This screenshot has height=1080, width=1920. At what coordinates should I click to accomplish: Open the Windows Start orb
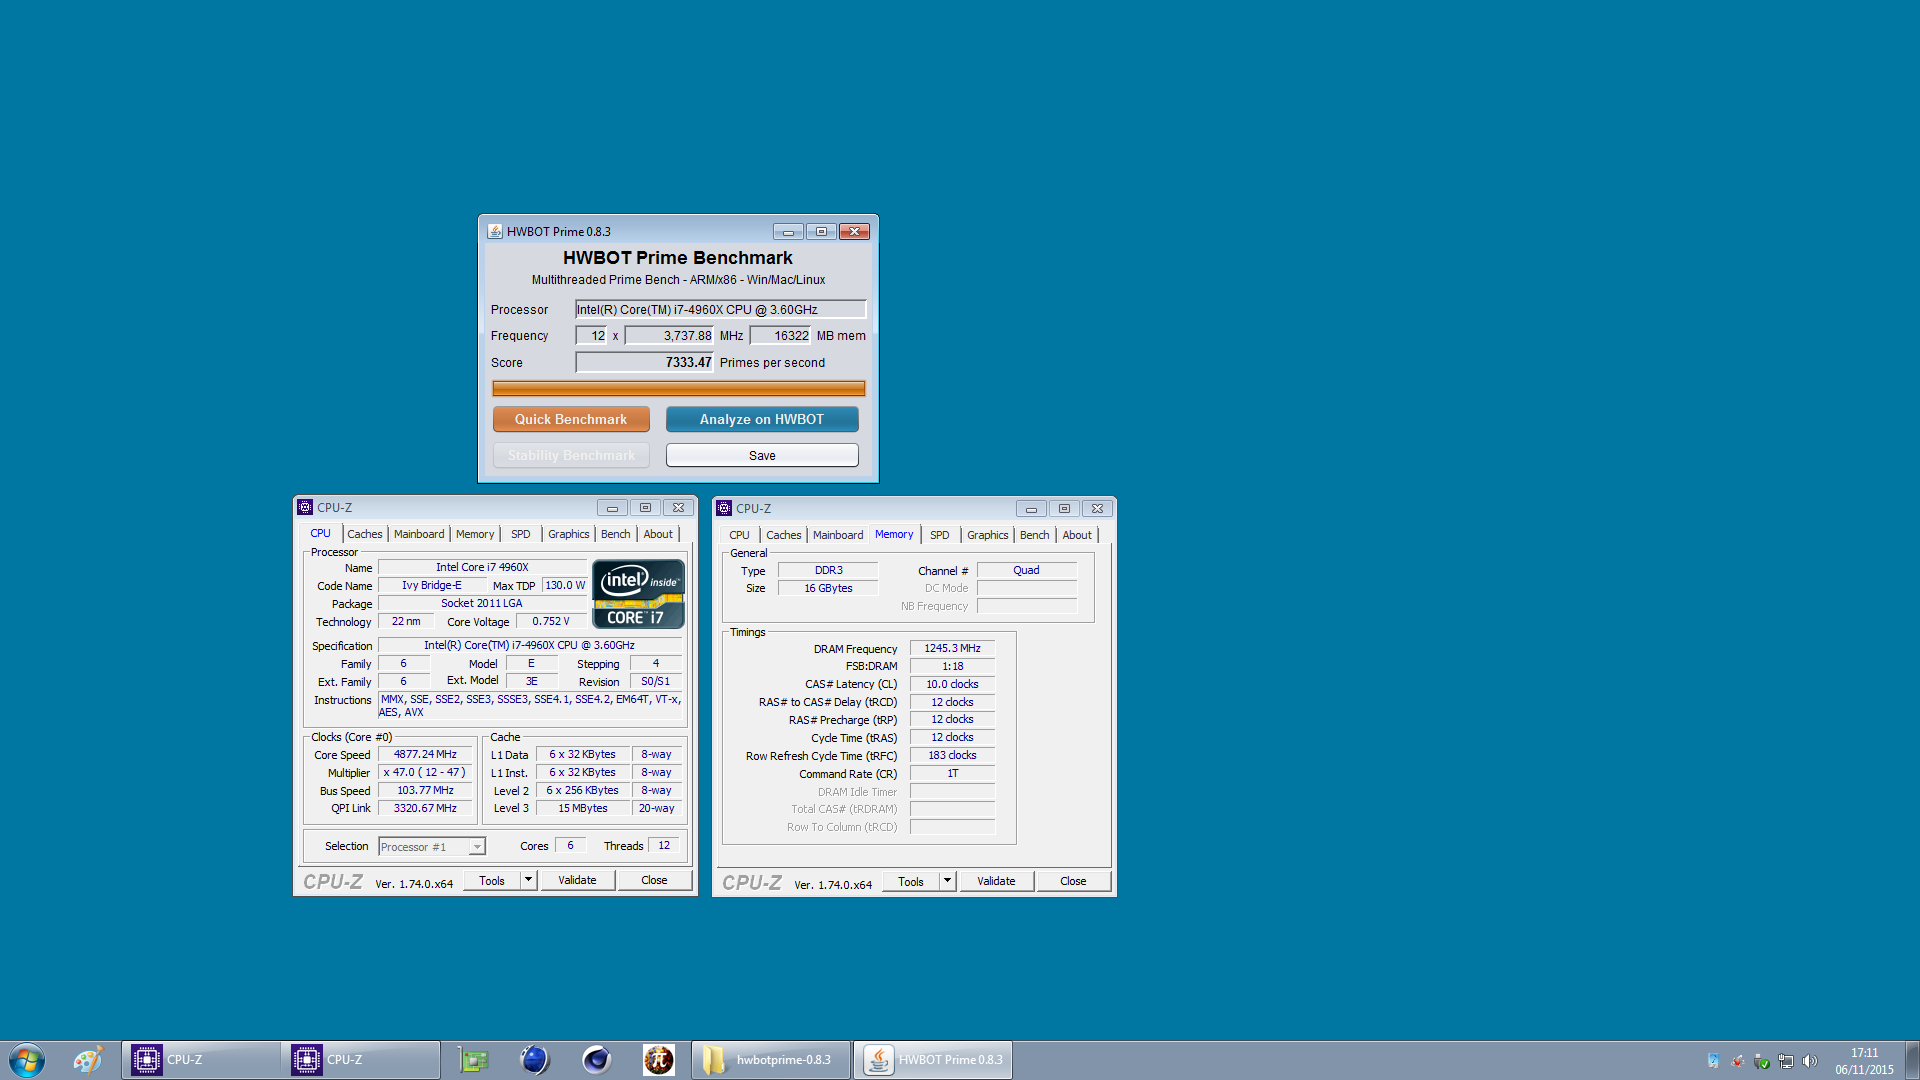(x=27, y=1060)
